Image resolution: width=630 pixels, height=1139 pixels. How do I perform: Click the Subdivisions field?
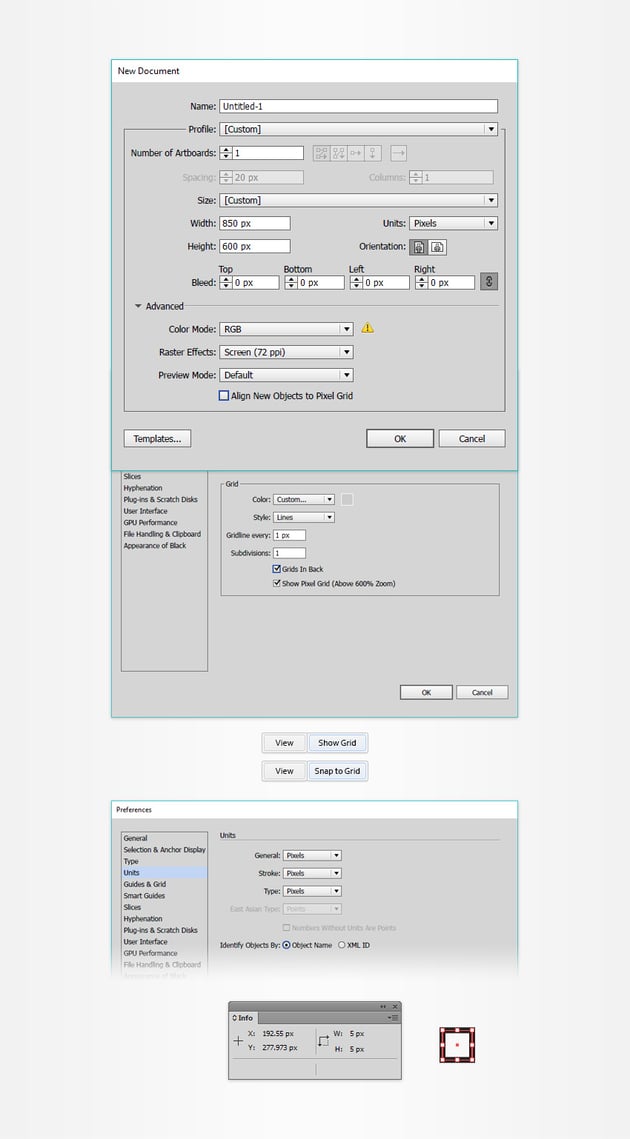point(289,554)
